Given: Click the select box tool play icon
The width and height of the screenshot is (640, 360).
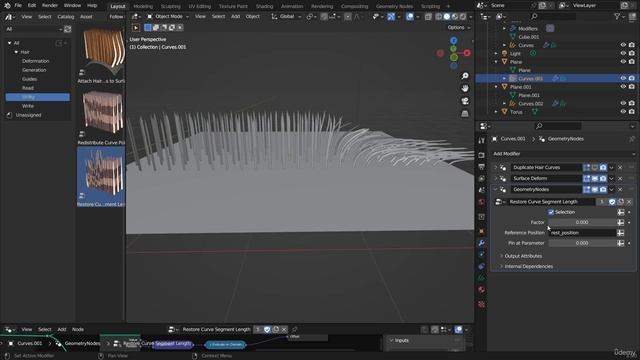Looking at the screenshot, I should [136, 27].
